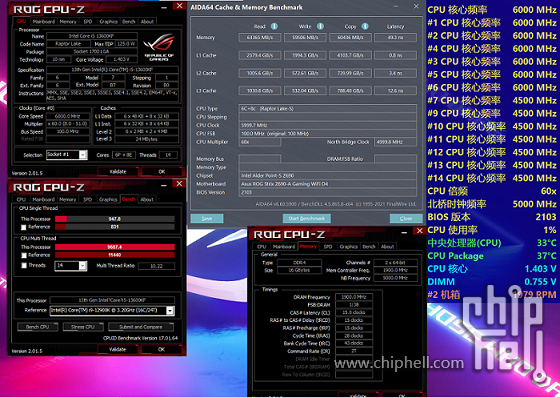Close the AIDA64 Cache & Memory Benchmark window
The width and height of the screenshot is (560, 398).
tap(416, 6)
